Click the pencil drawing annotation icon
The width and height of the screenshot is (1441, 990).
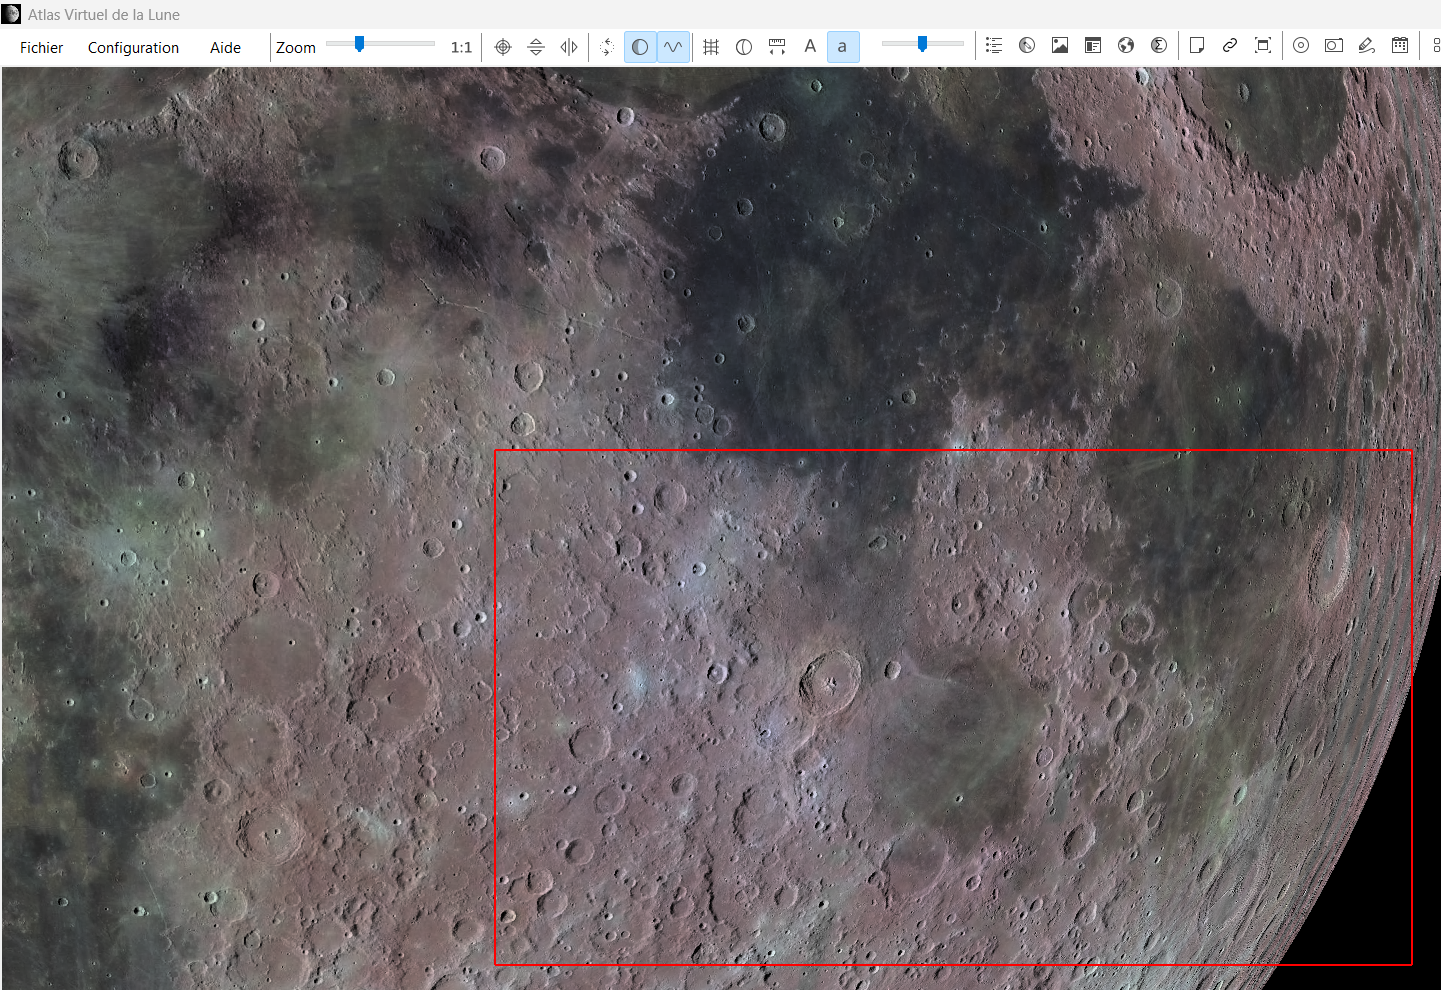1367,46
